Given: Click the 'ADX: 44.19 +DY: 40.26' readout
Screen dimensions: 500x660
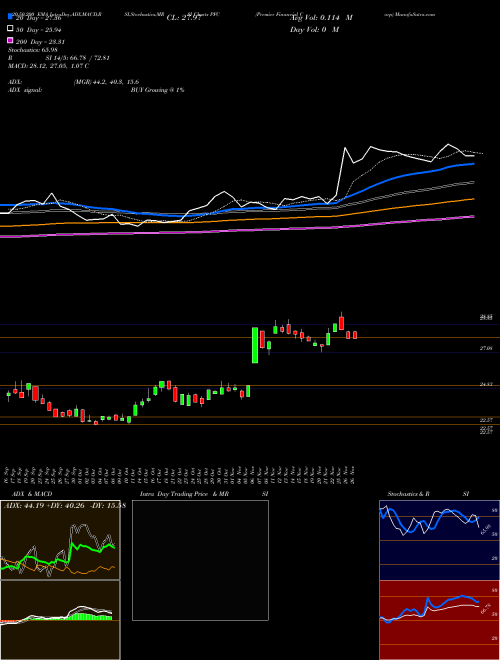Looking at the screenshot, I should point(44,506).
